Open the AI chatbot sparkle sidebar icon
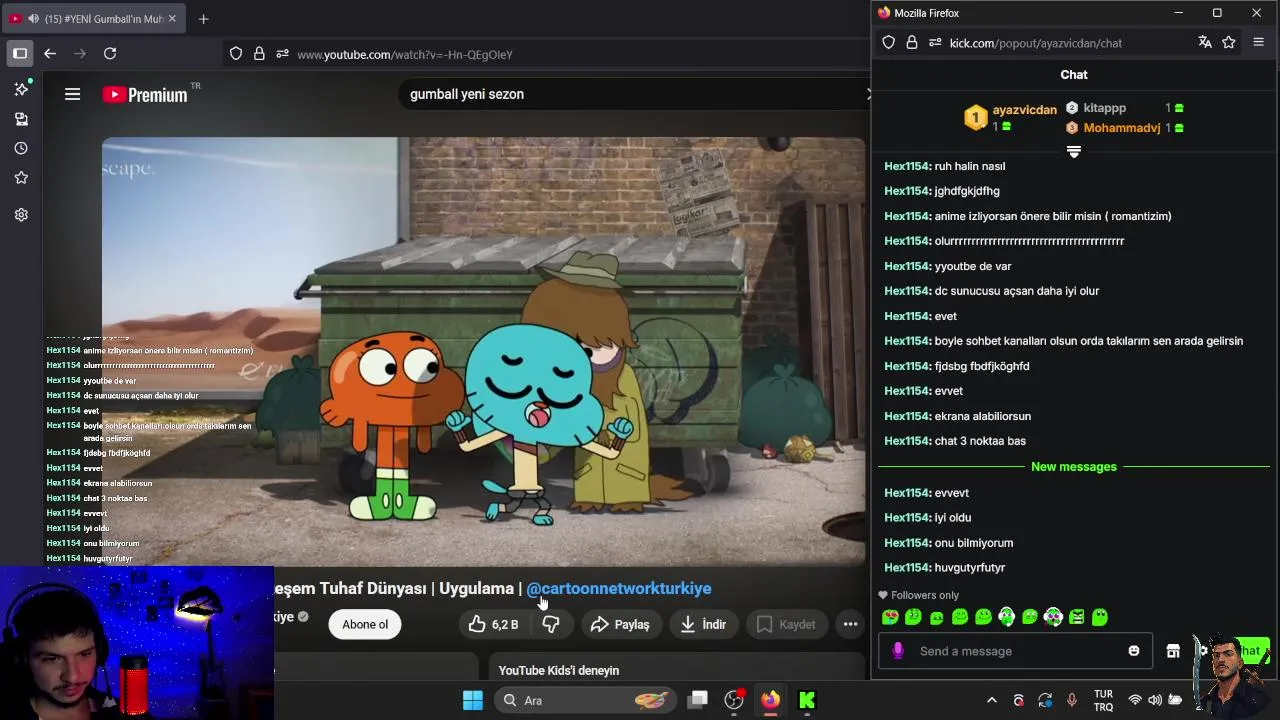This screenshot has height=720, width=1280. click(x=21, y=89)
